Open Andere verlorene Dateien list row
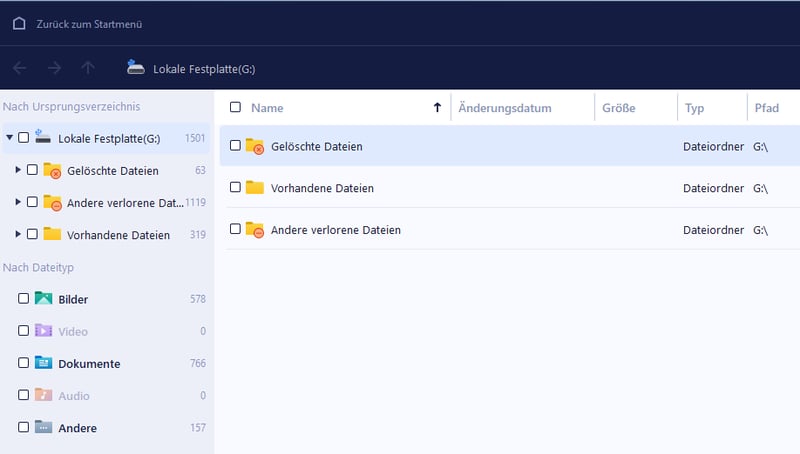 (335, 230)
